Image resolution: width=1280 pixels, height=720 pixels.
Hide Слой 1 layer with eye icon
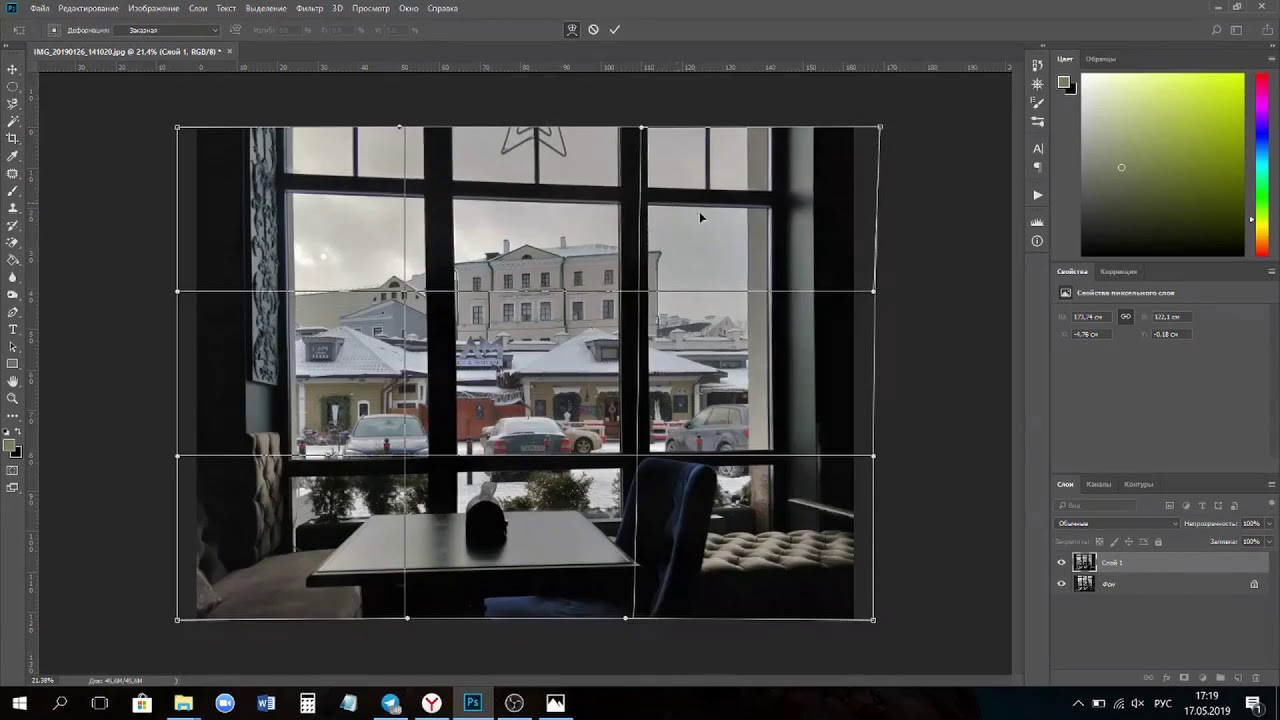tap(1062, 562)
